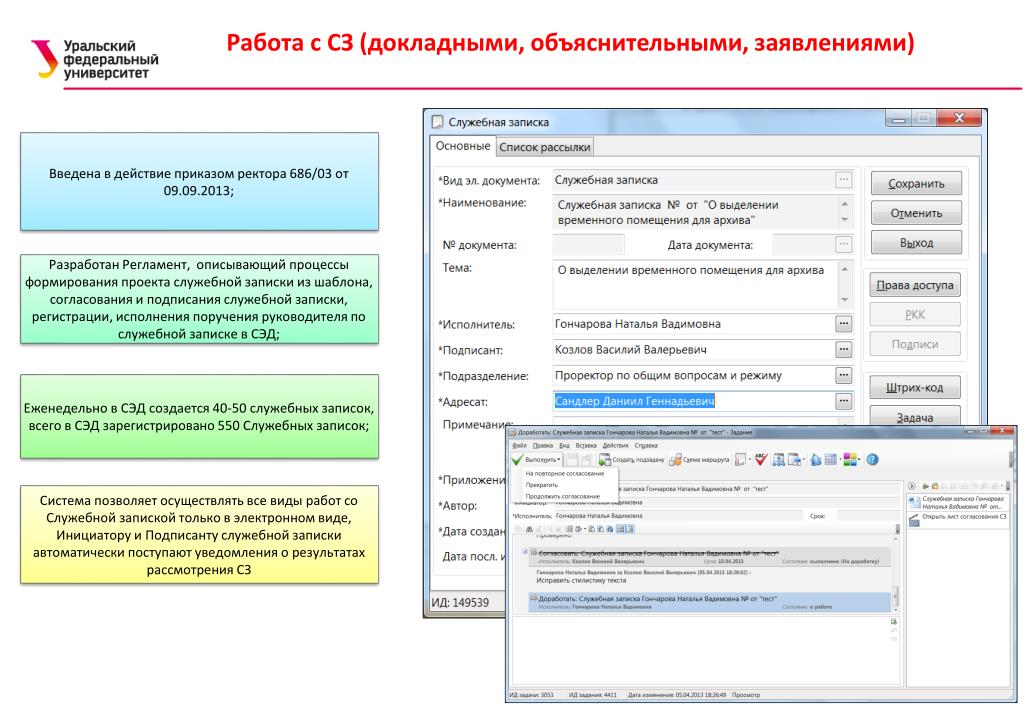
Task: Click the grid table icon in task toolbar
Action: [x=831, y=459]
